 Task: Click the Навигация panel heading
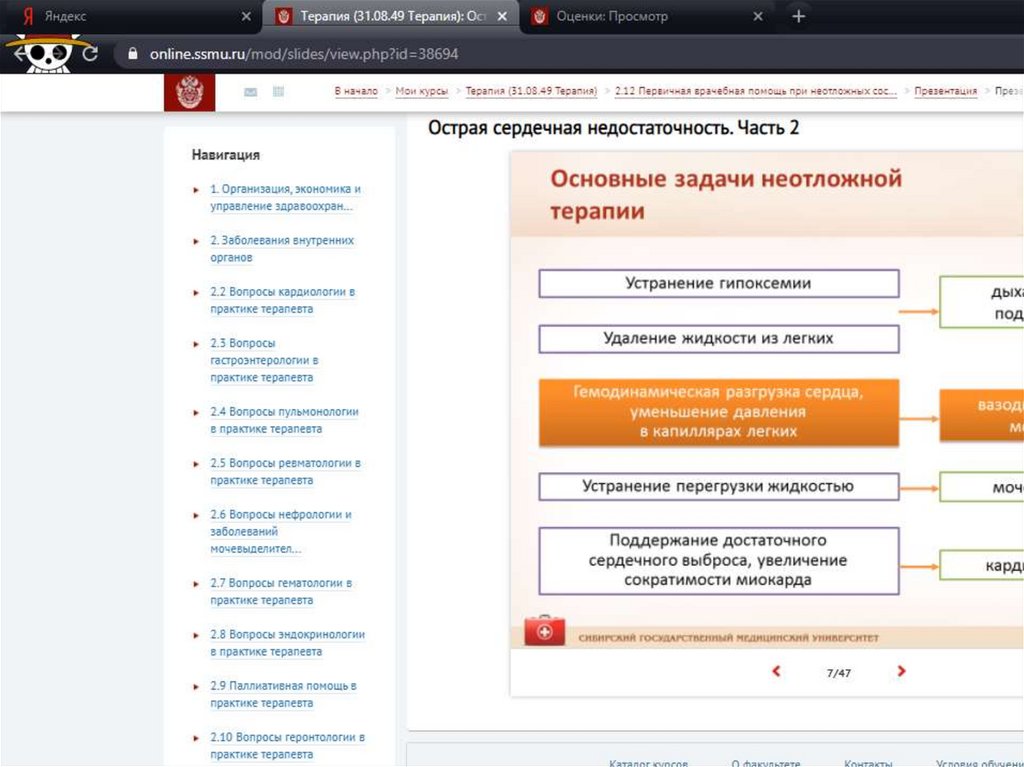click(x=225, y=155)
